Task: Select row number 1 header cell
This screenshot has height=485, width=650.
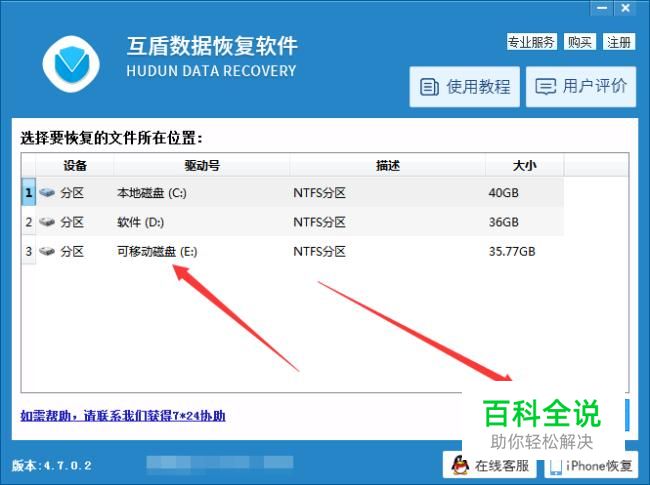Action: (28, 192)
